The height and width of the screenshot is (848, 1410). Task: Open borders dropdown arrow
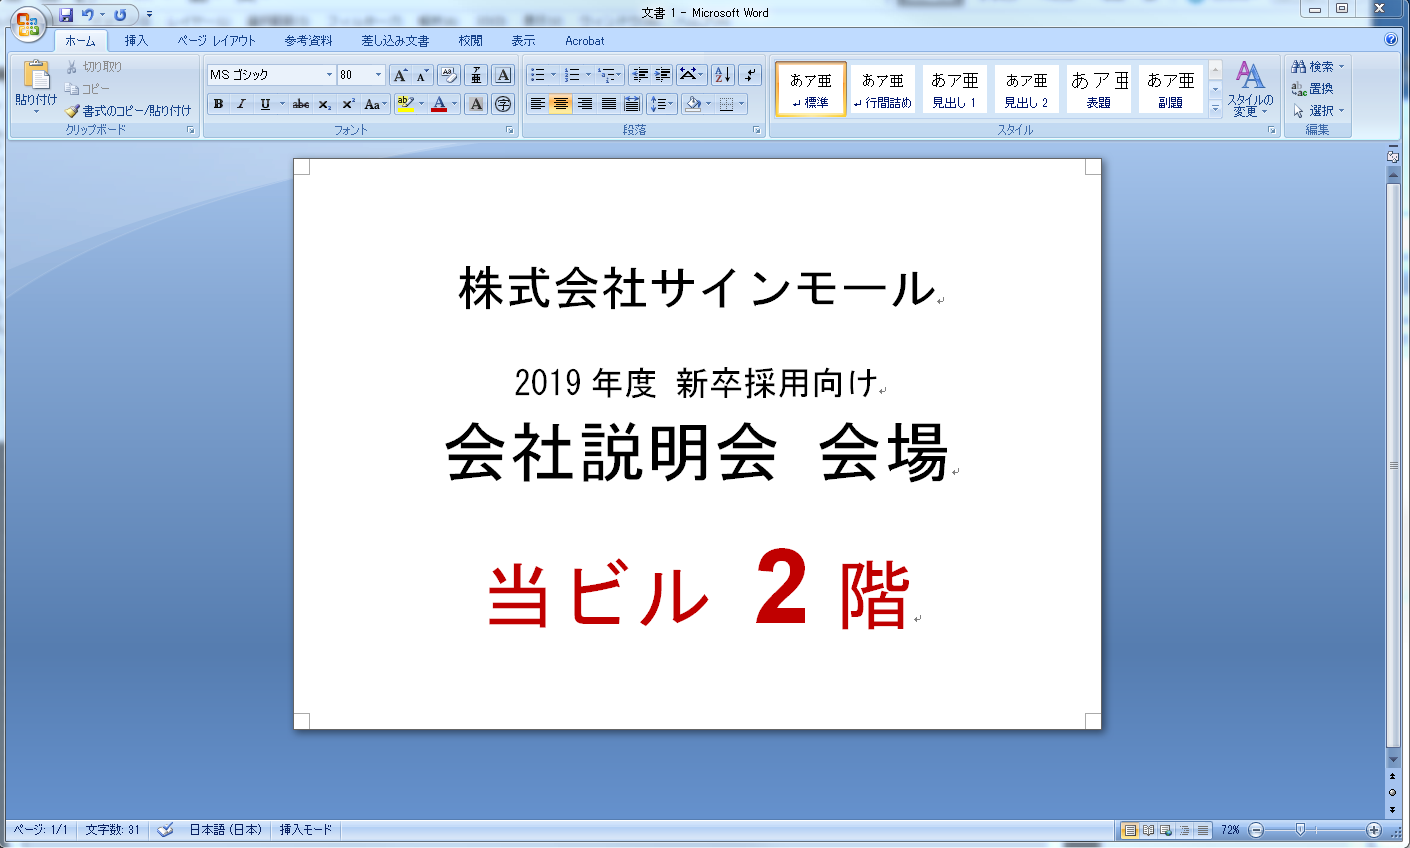(742, 104)
